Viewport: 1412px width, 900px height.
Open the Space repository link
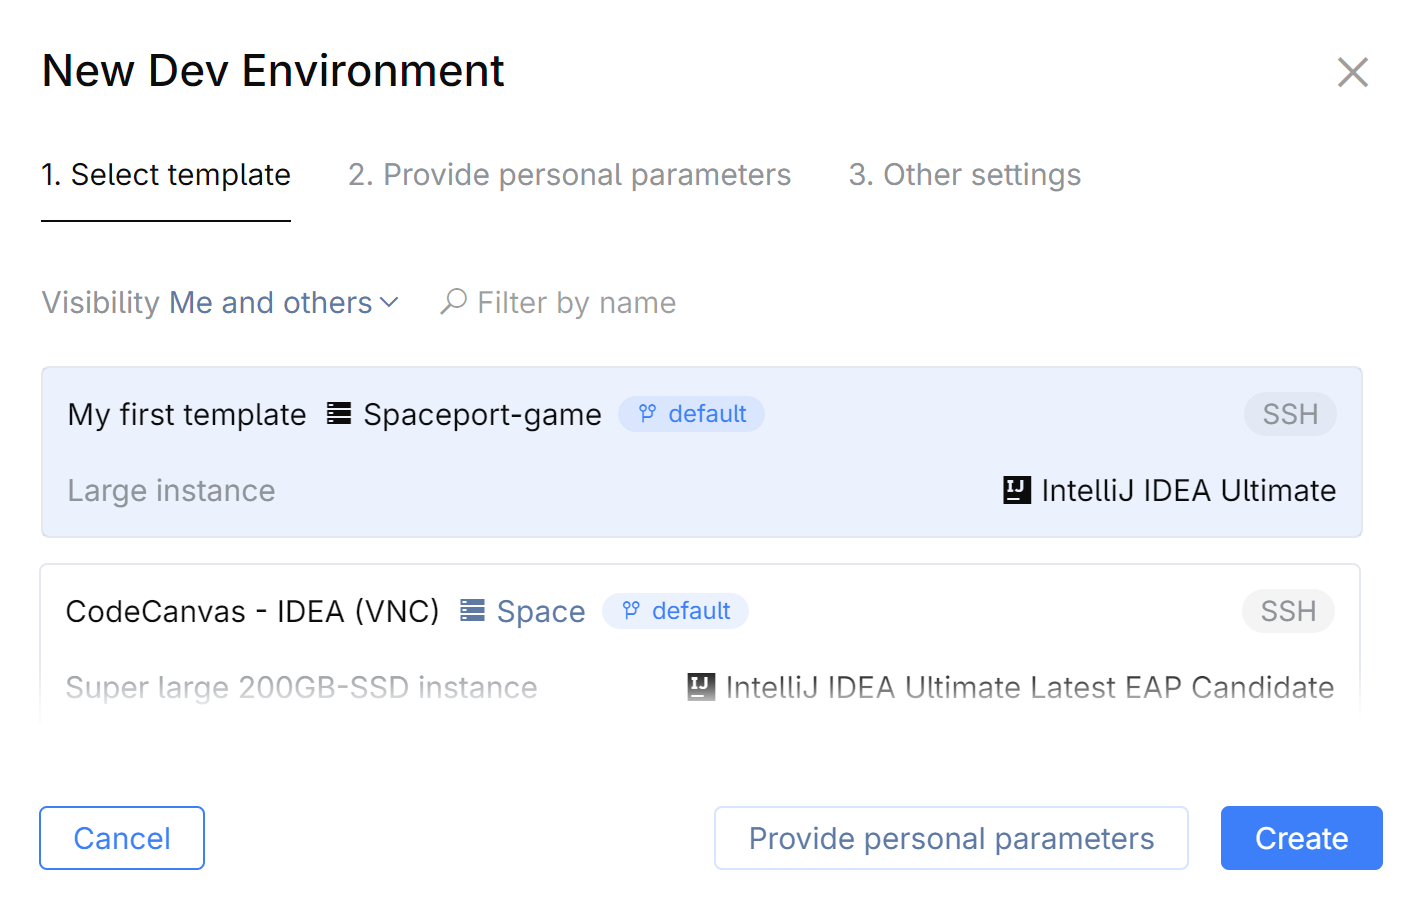(x=540, y=611)
